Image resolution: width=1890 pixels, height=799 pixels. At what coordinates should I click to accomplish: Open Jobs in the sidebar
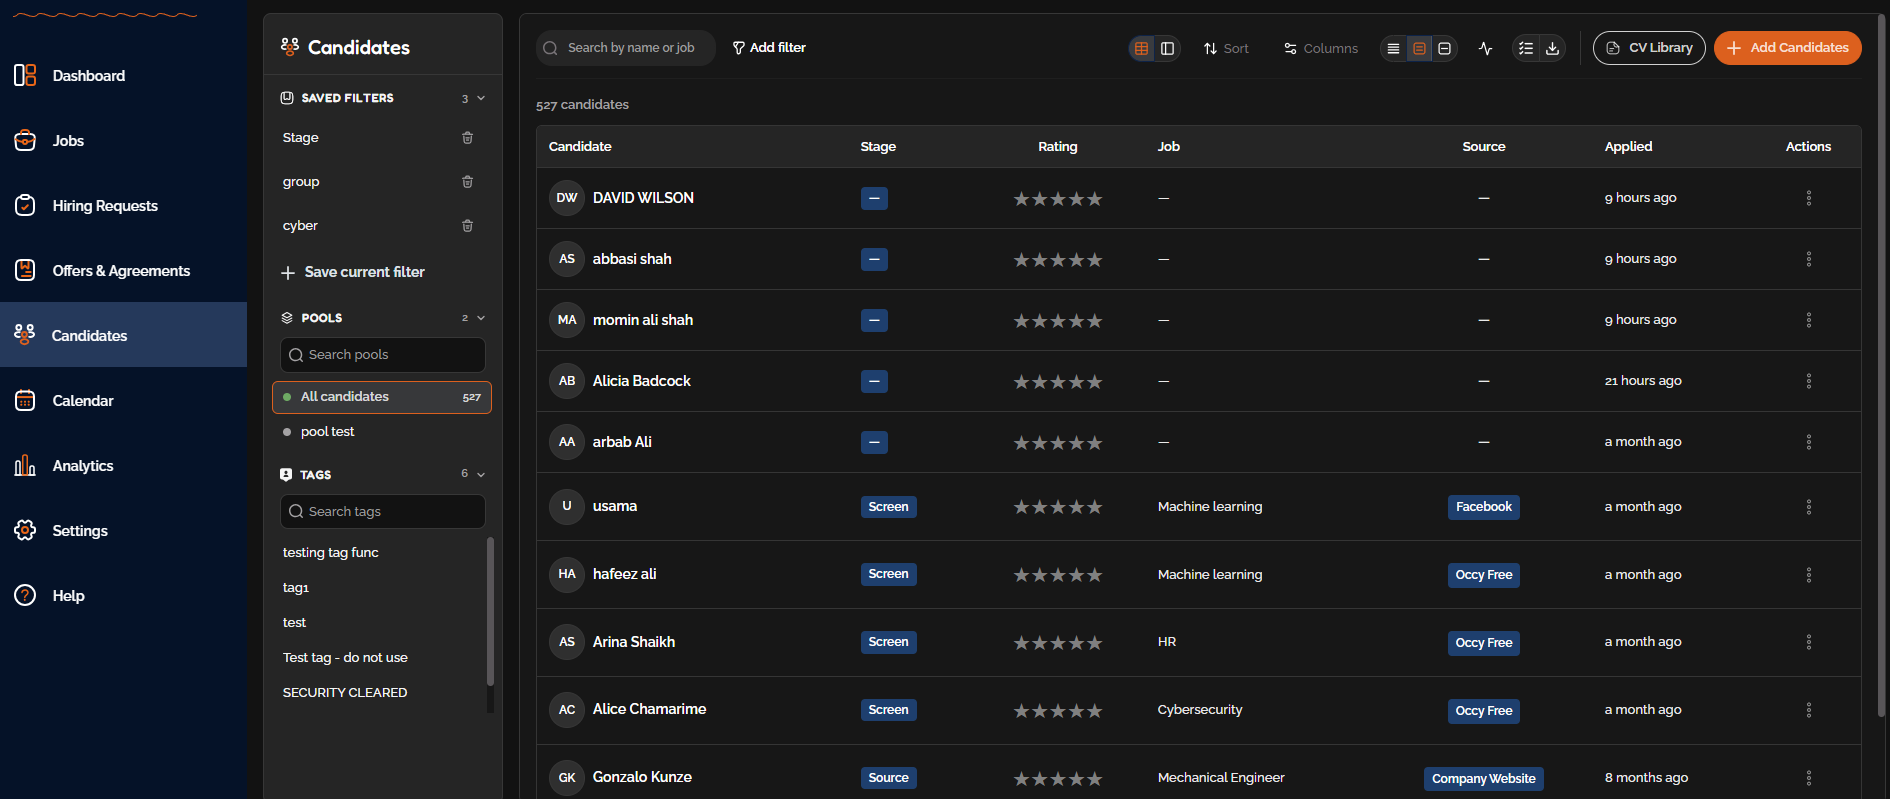click(x=123, y=141)
